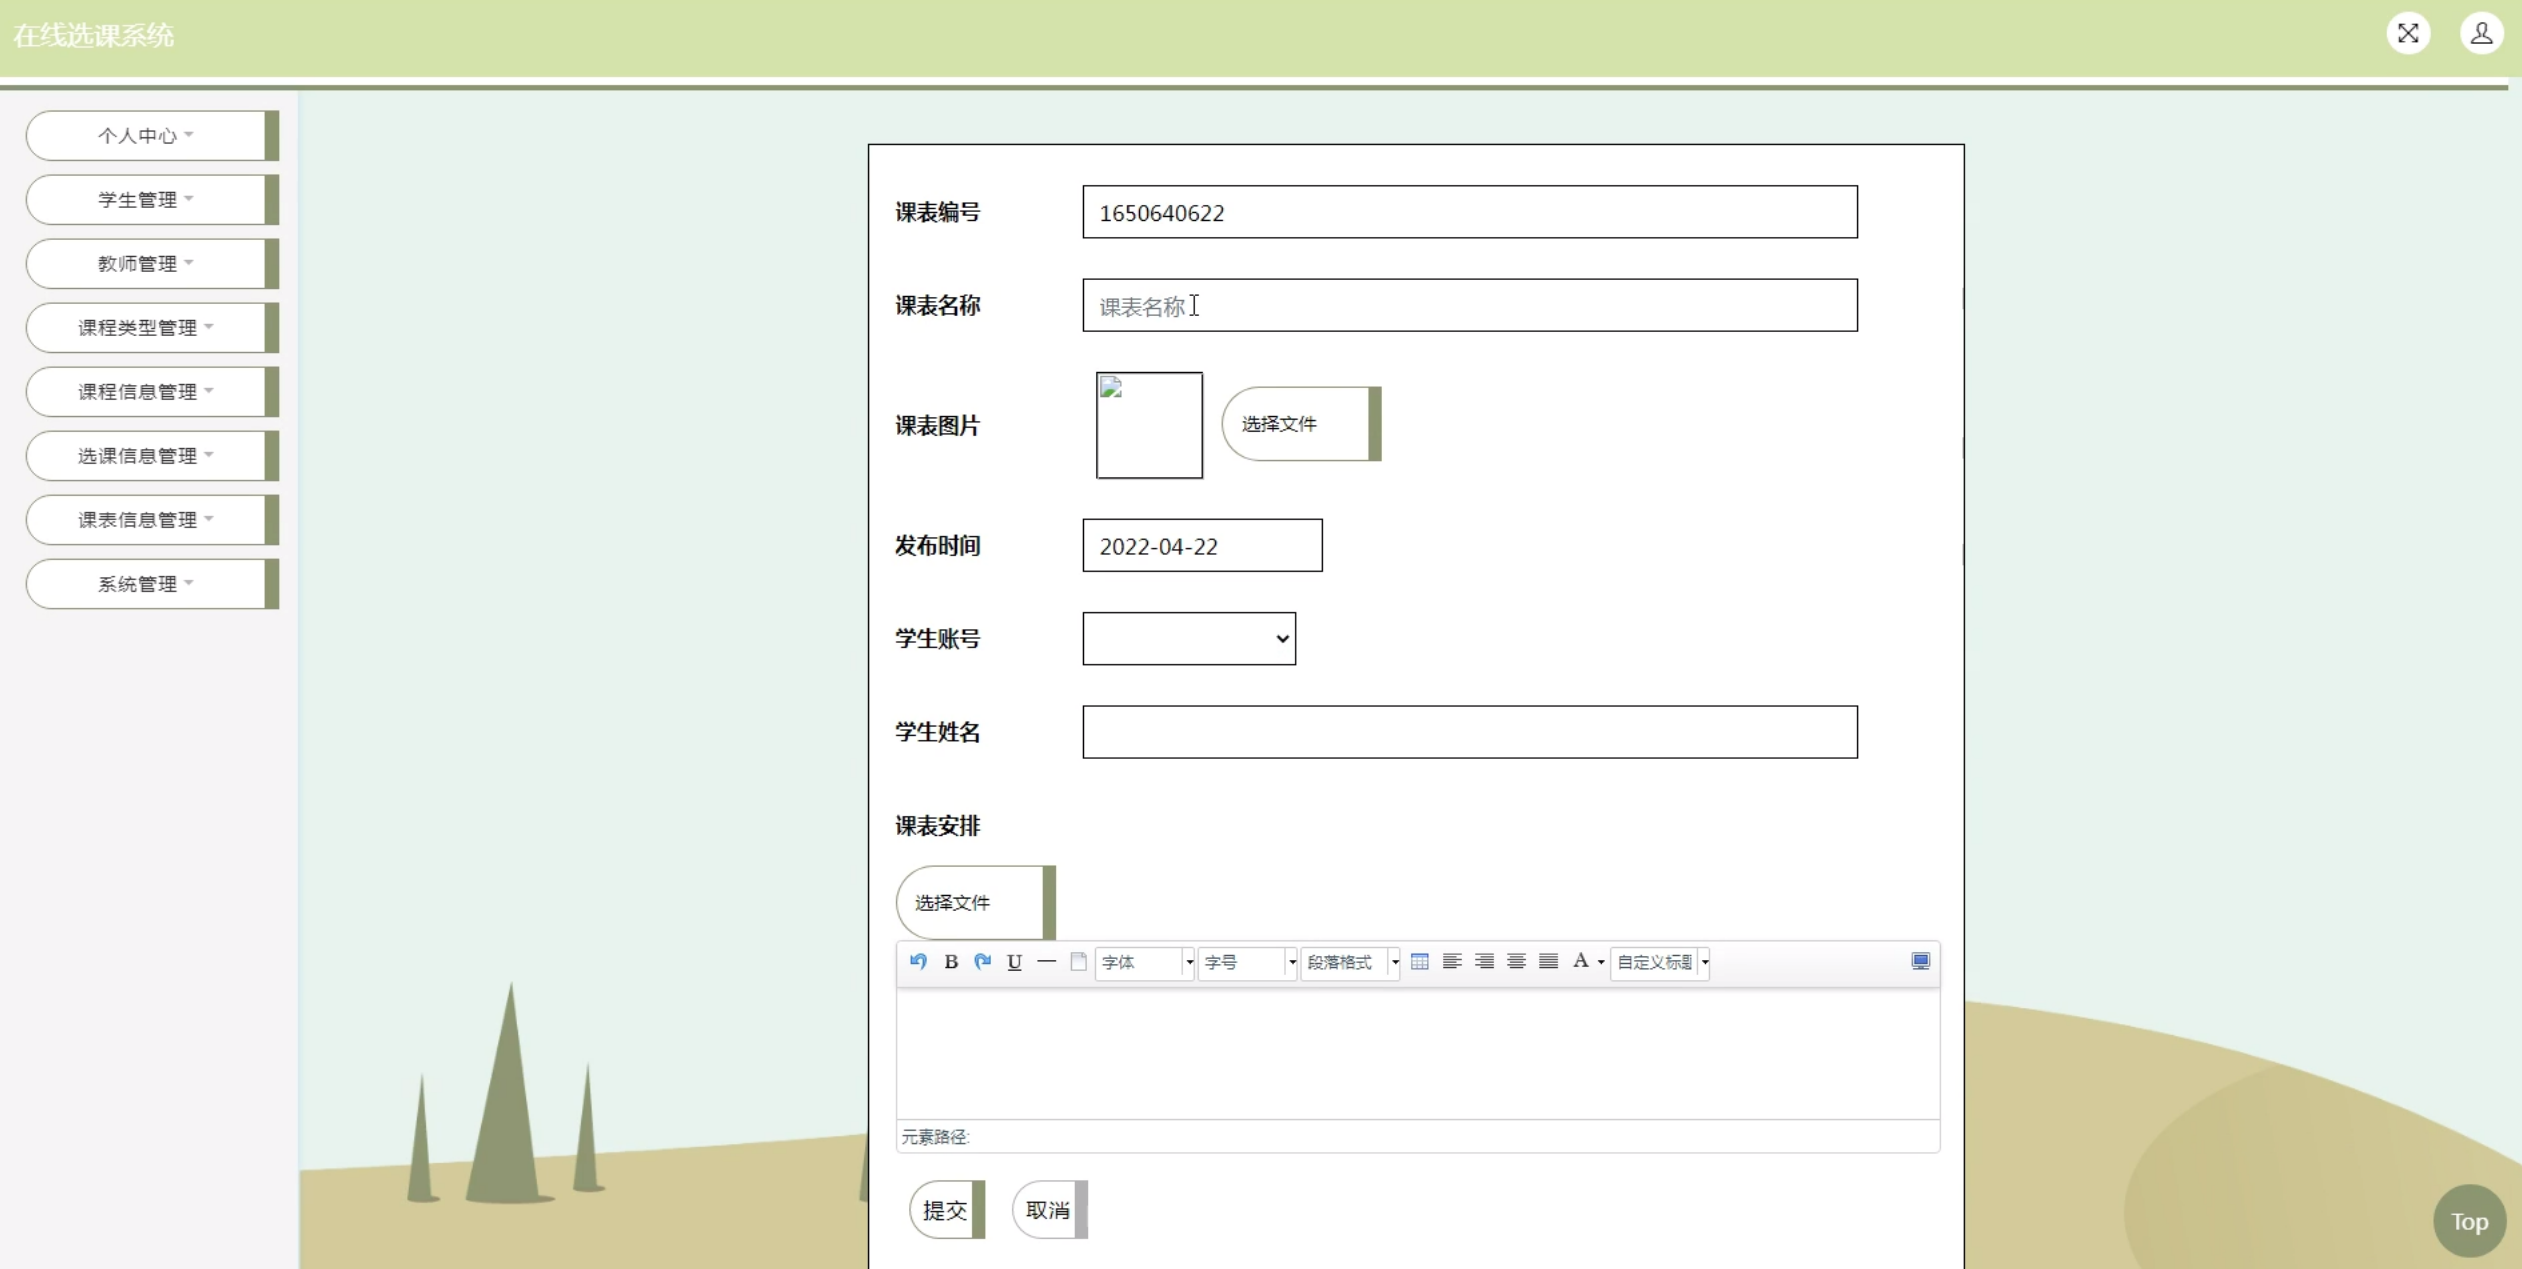Click the editor fullscreen monitor icon
This screenshot has height=1269, width=2522.
click(1920, 961)
